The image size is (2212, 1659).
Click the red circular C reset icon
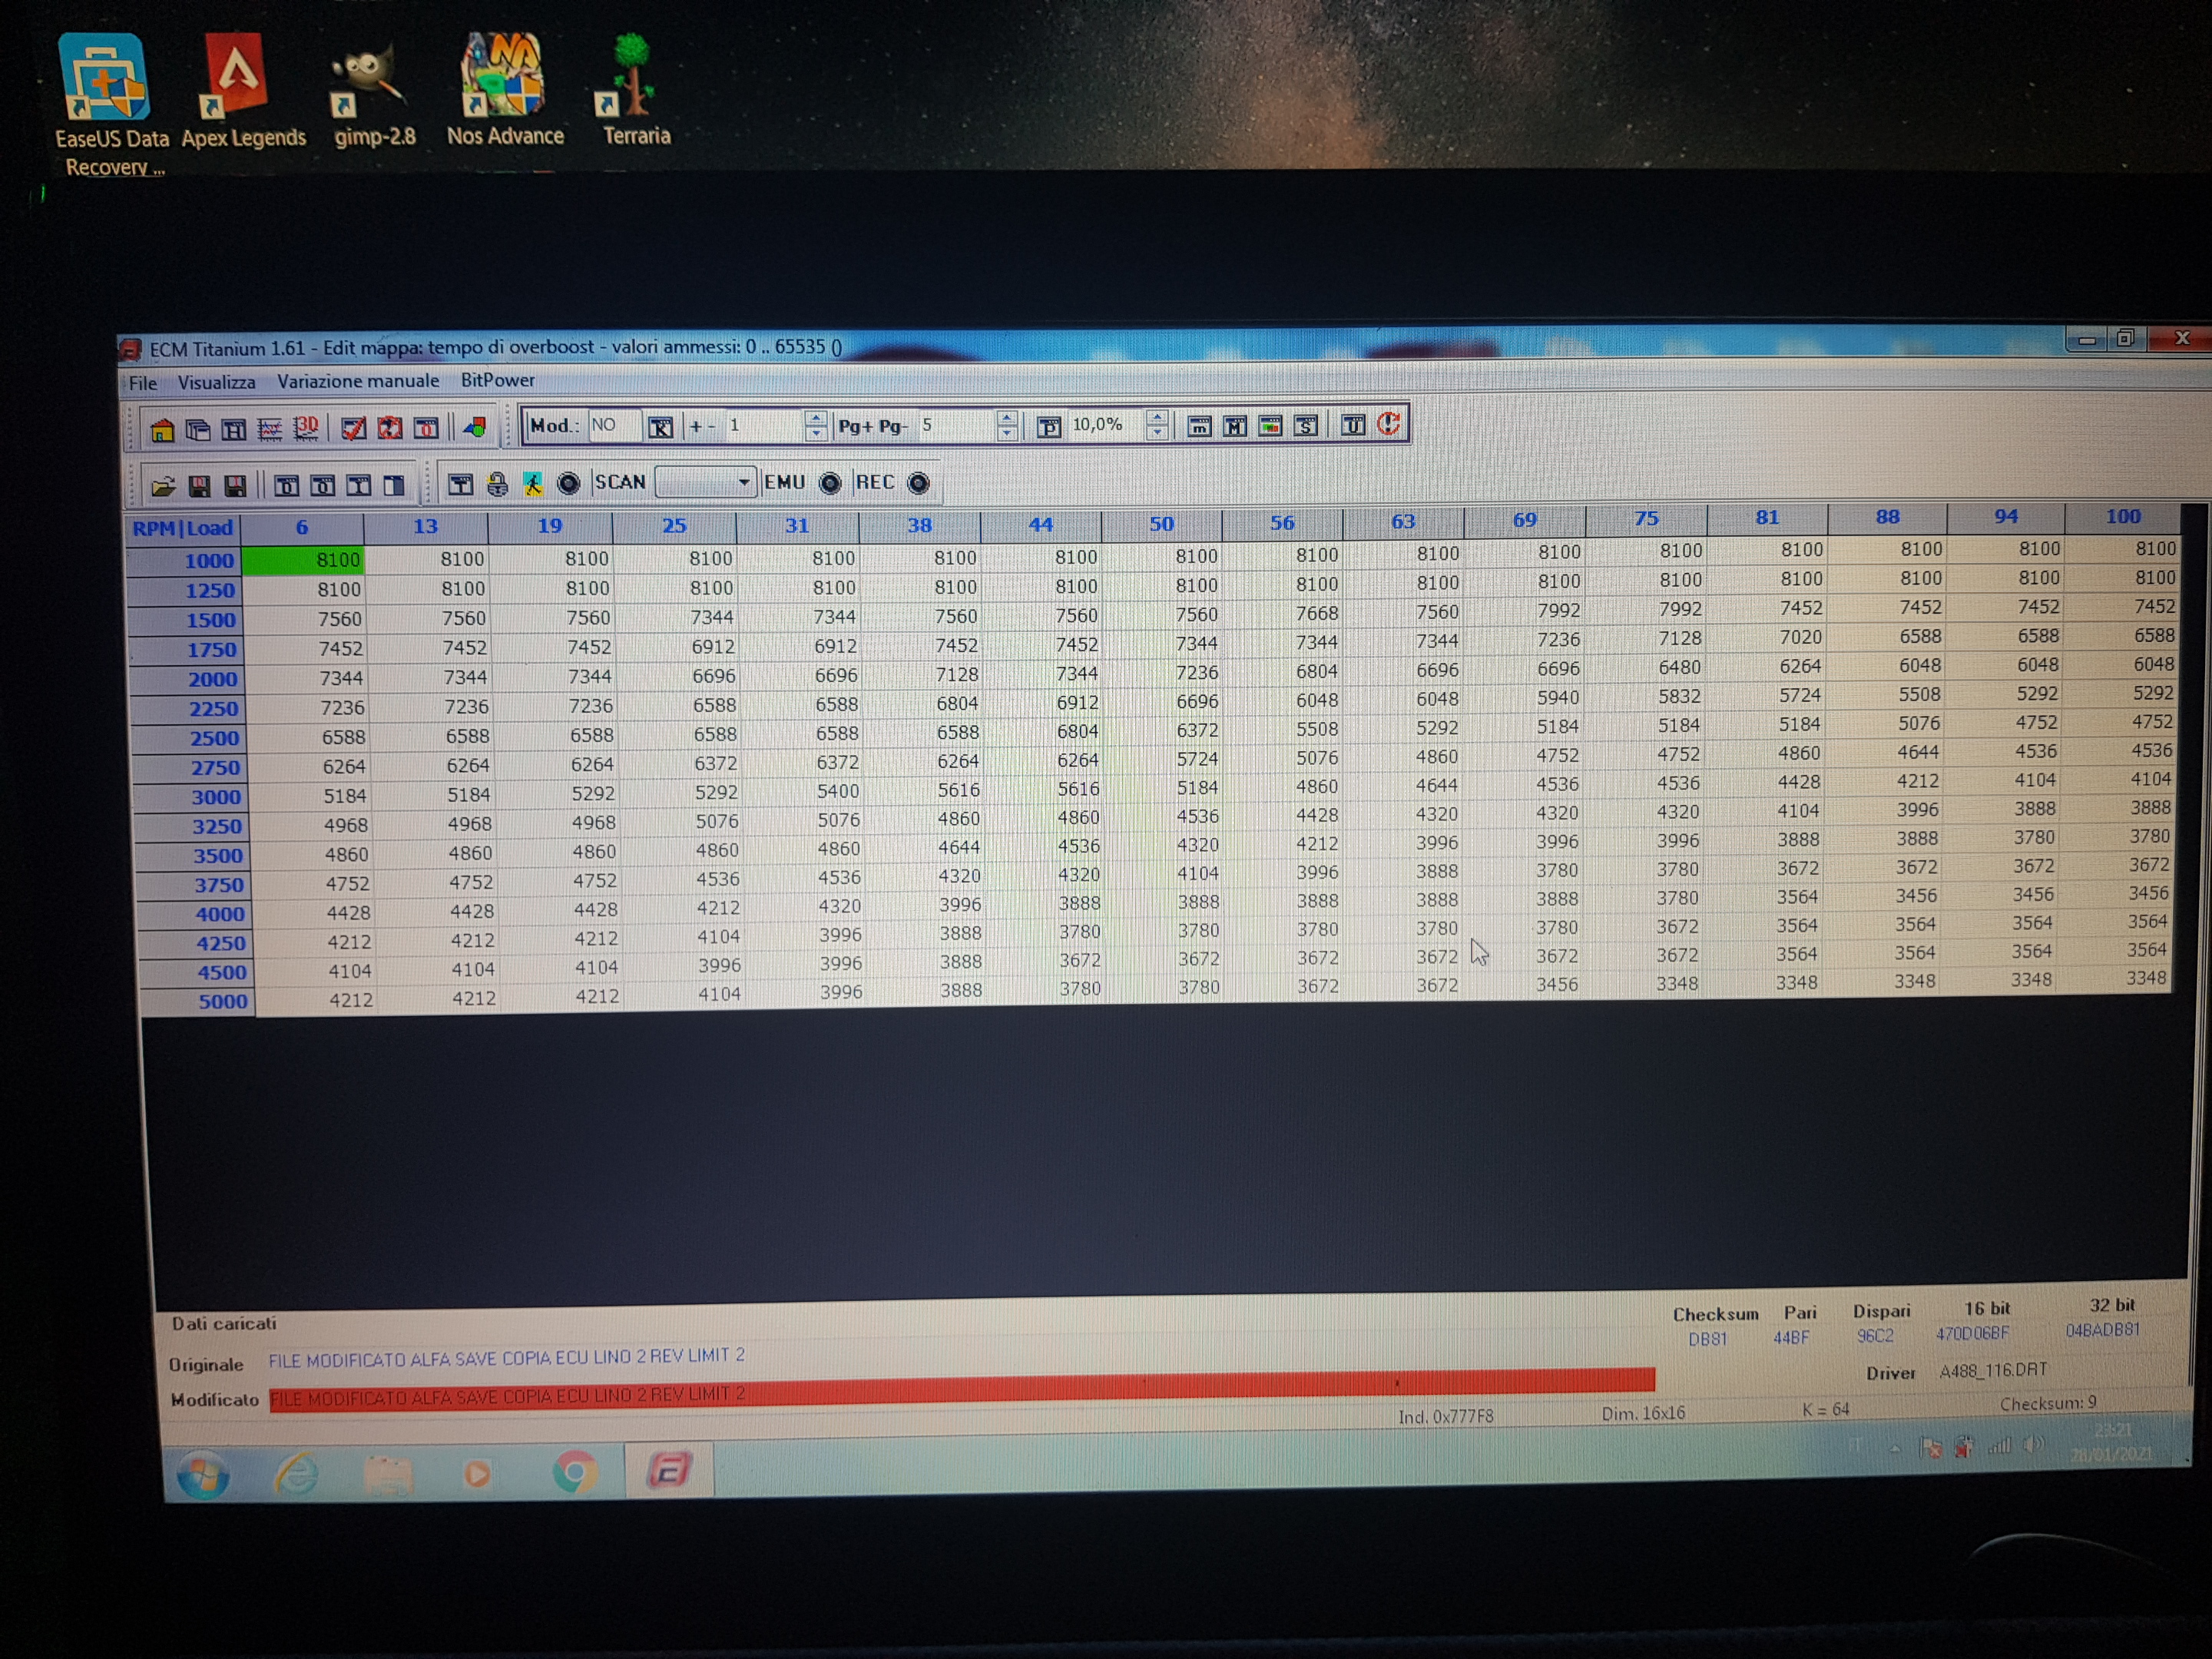click(x=1389, y=424)
